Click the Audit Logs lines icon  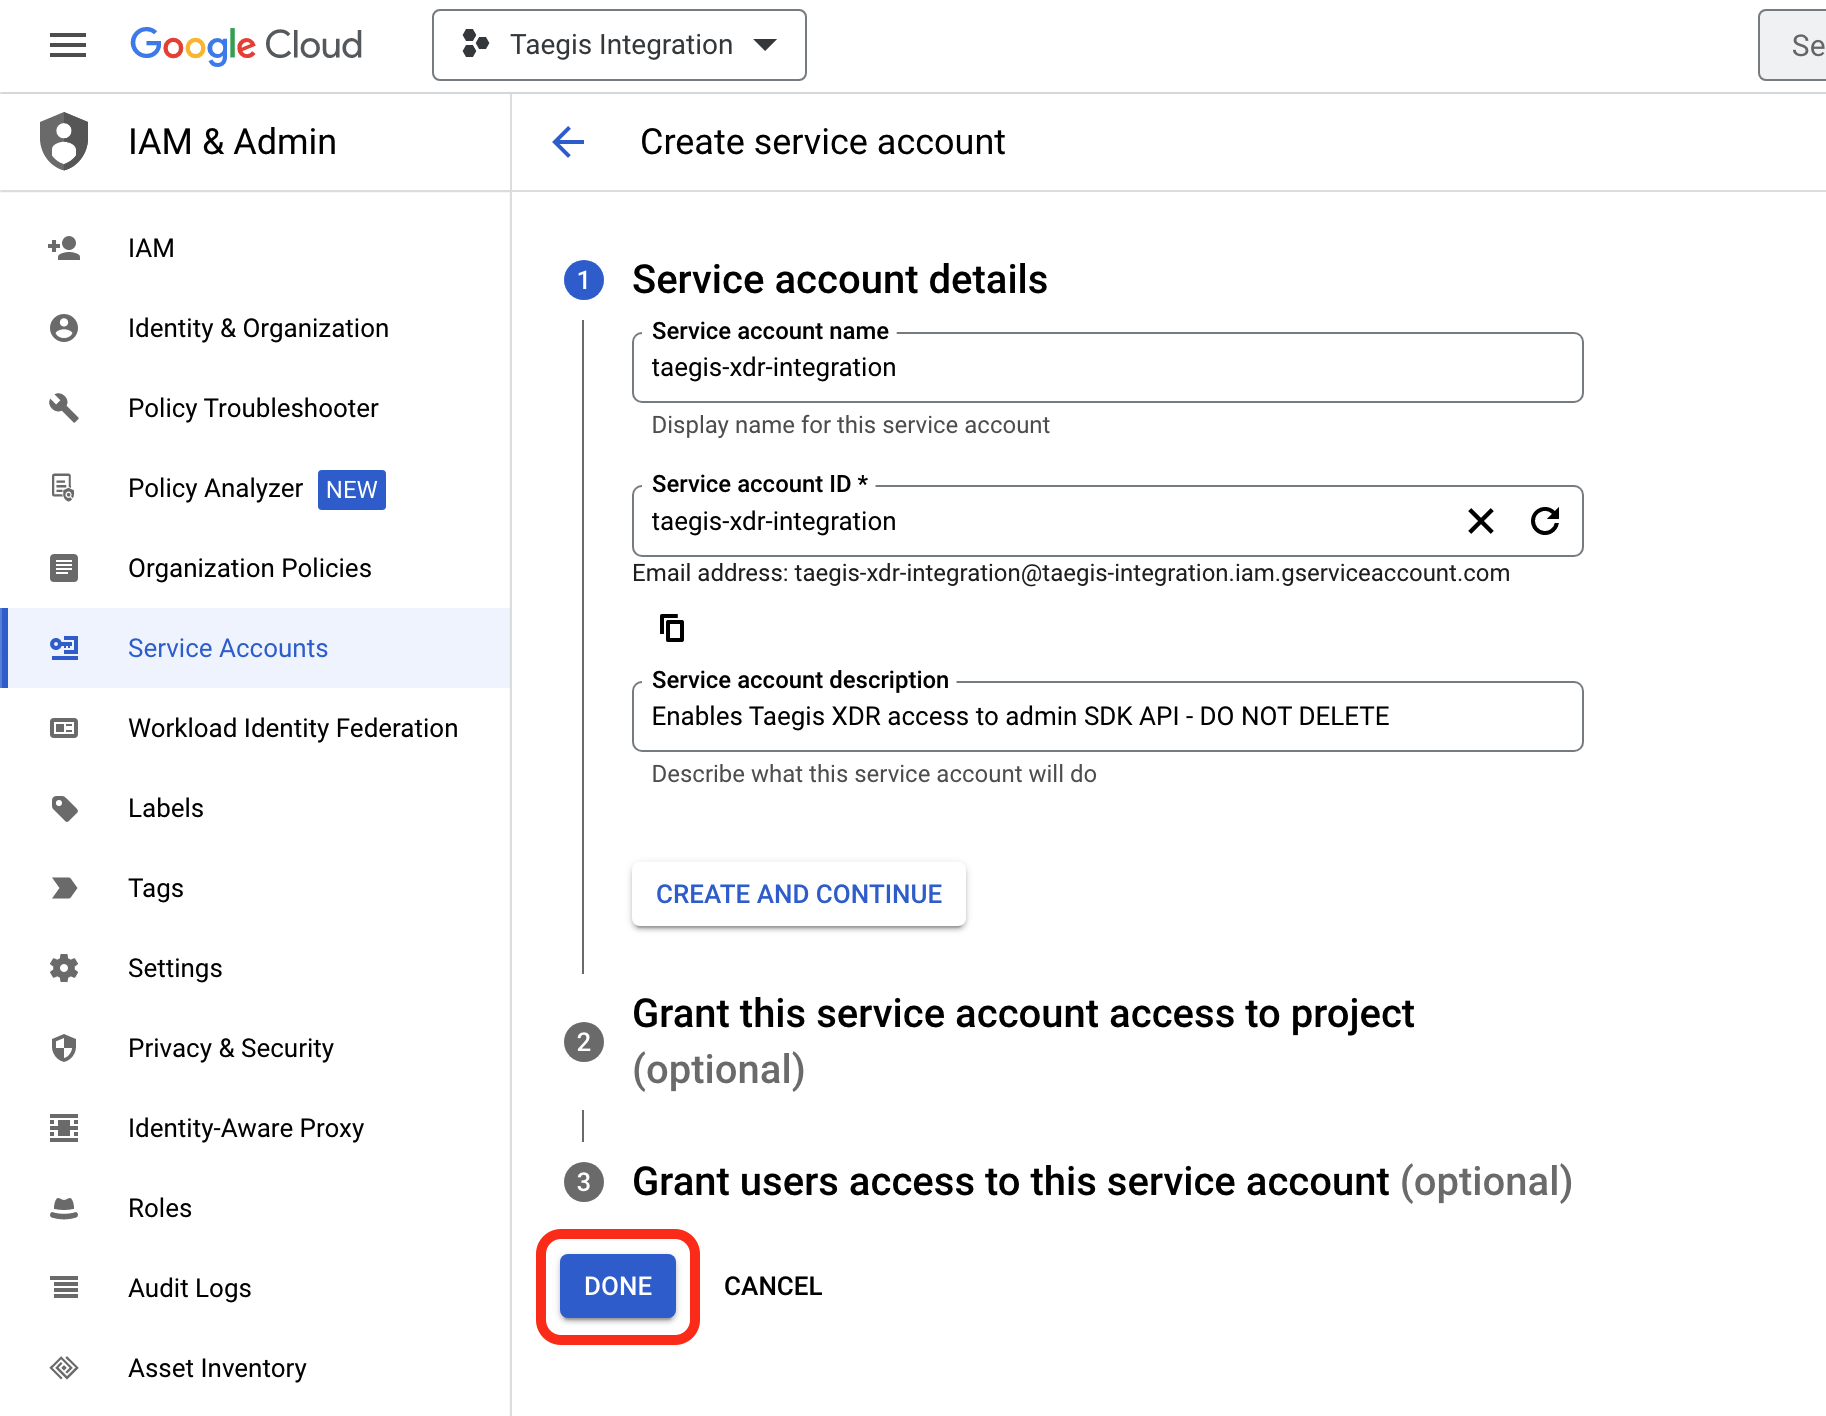click(x=64, y=1287)
